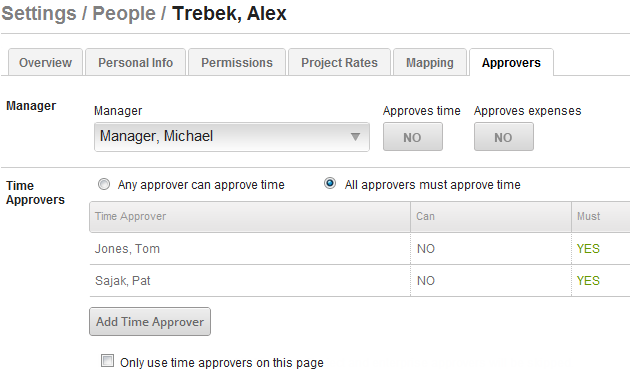
Task: Expand the Manager dropdown arrow
Action: [355, 137]
